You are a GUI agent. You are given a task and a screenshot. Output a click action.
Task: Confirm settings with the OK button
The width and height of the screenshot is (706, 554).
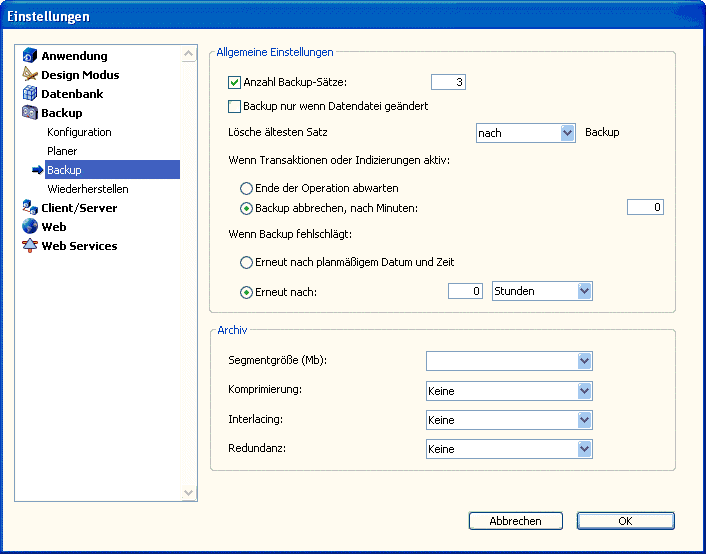pos(625,521)
